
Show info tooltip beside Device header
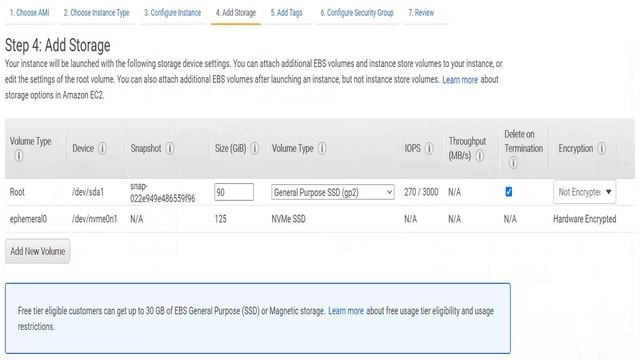102,148
